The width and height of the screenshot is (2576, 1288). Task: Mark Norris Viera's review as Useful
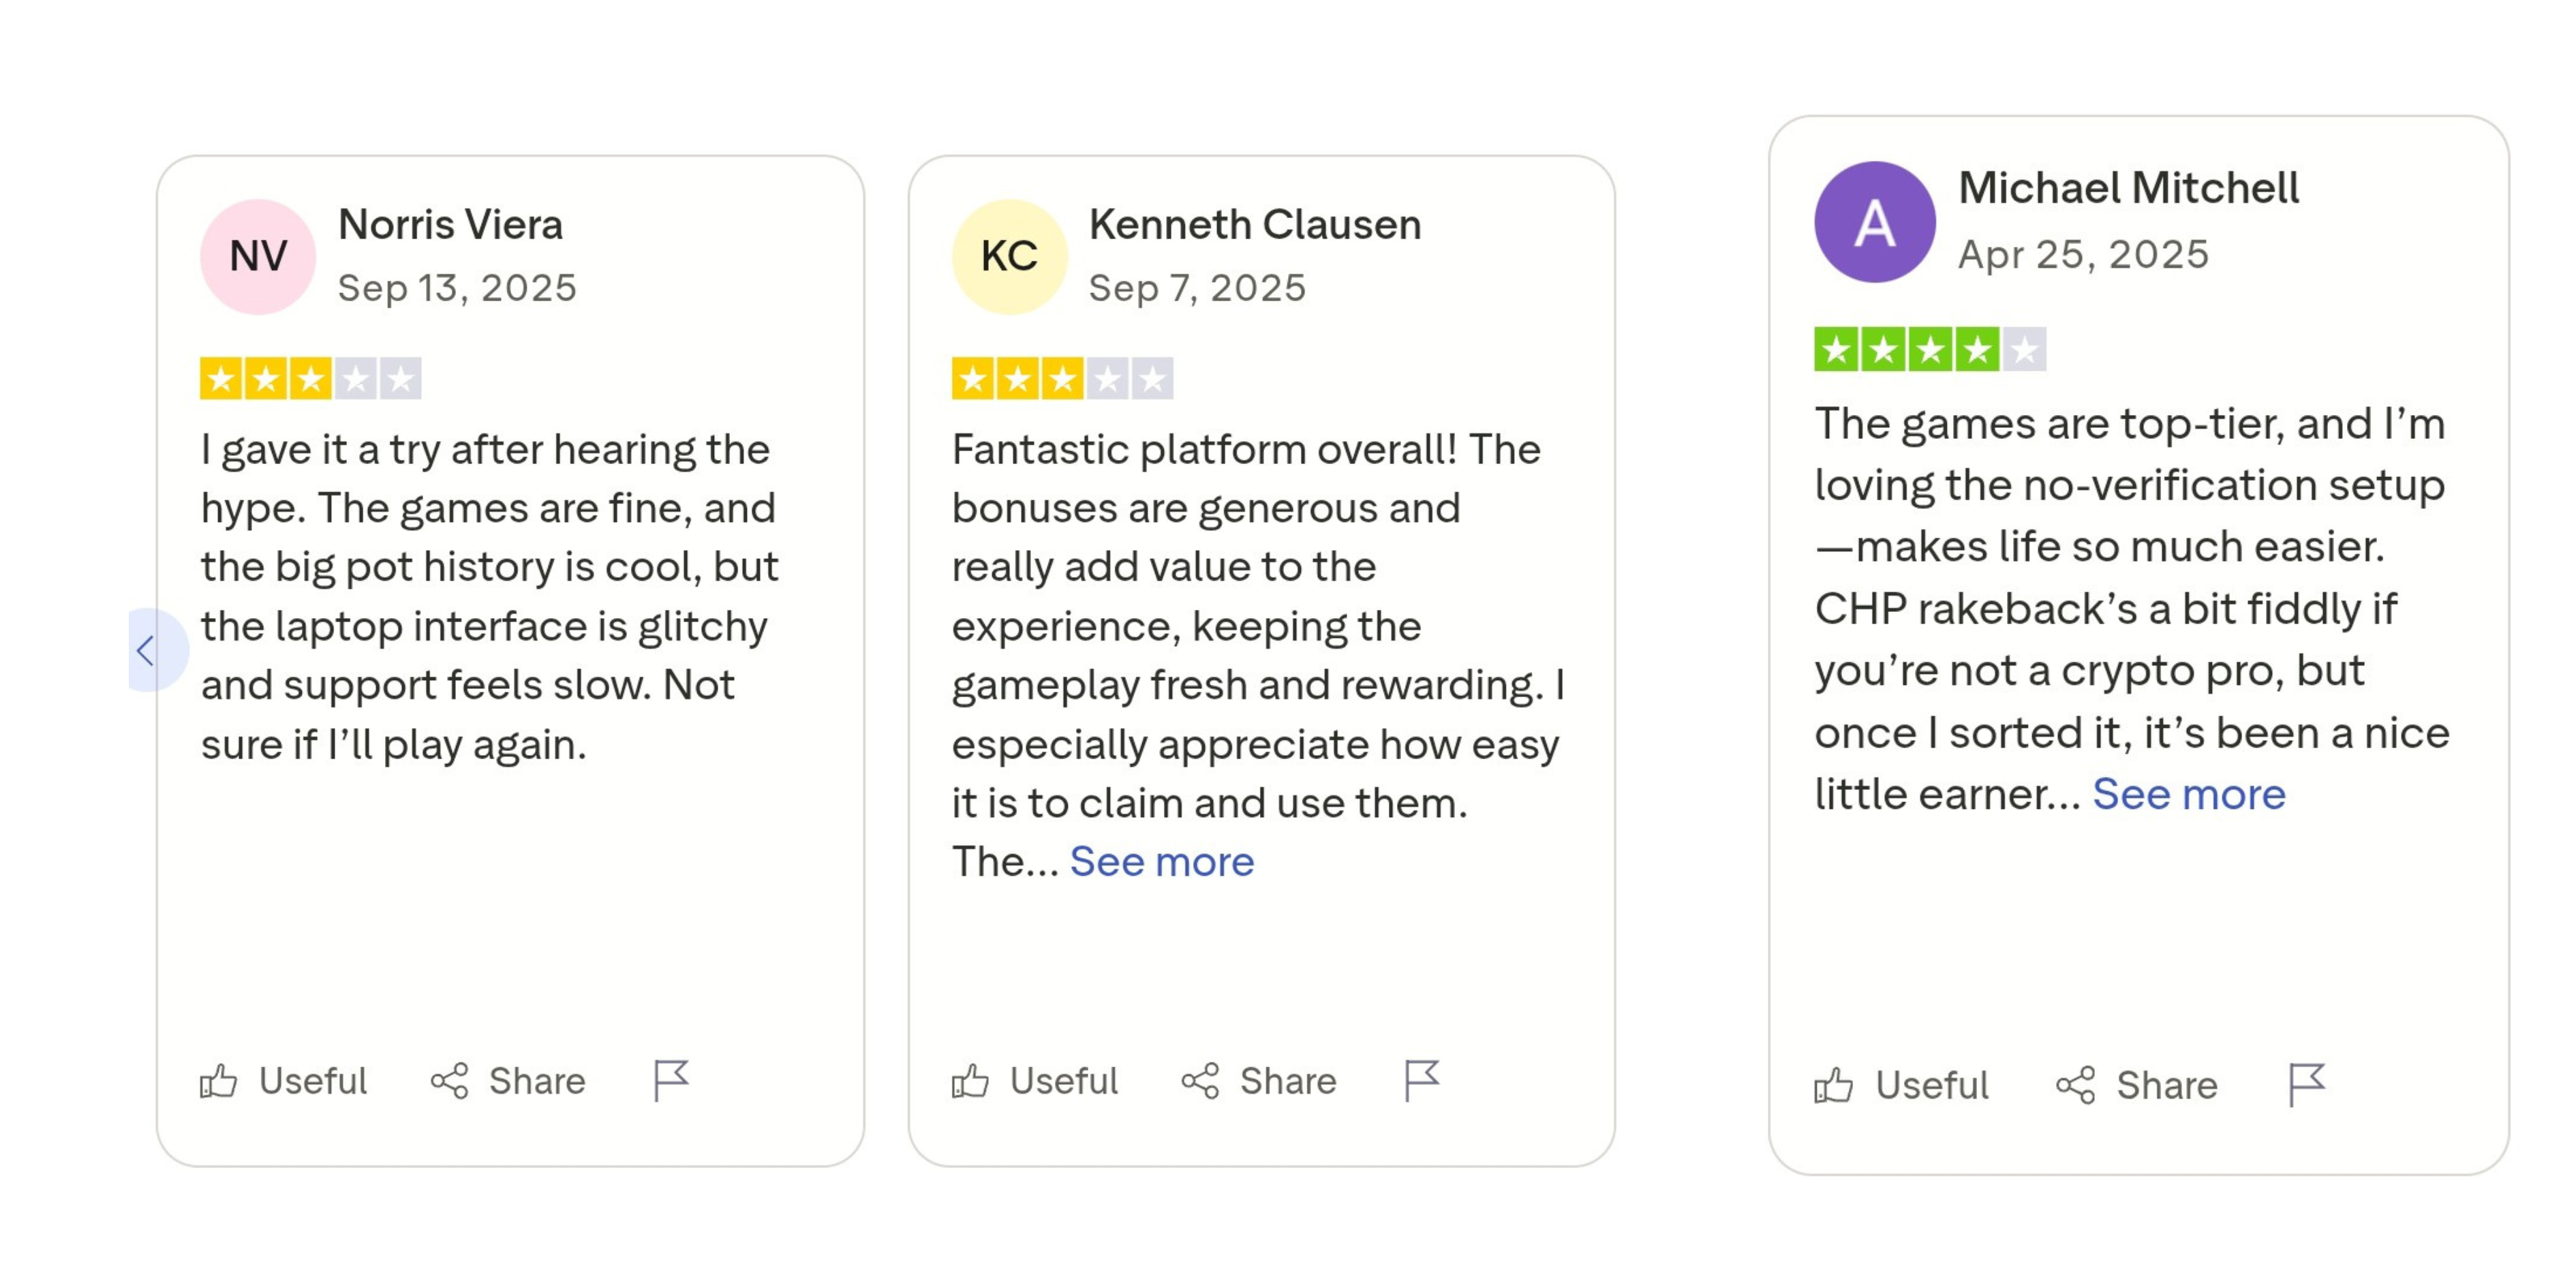[x=284, y=1081]
